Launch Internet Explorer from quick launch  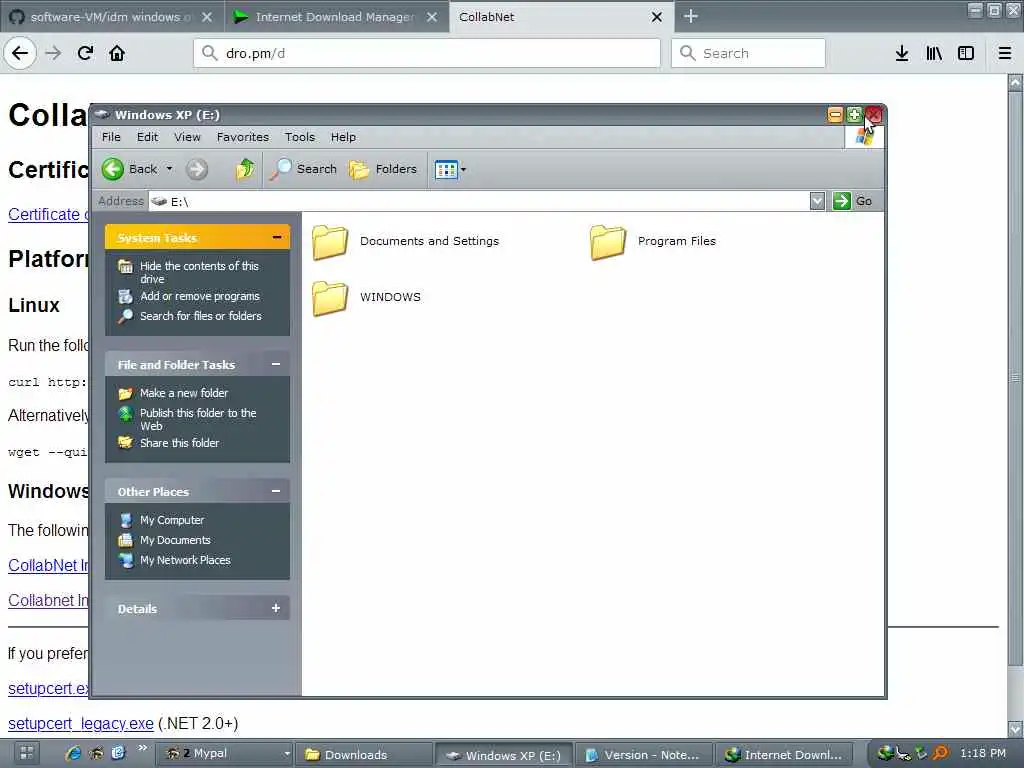[x=73, y=754]
